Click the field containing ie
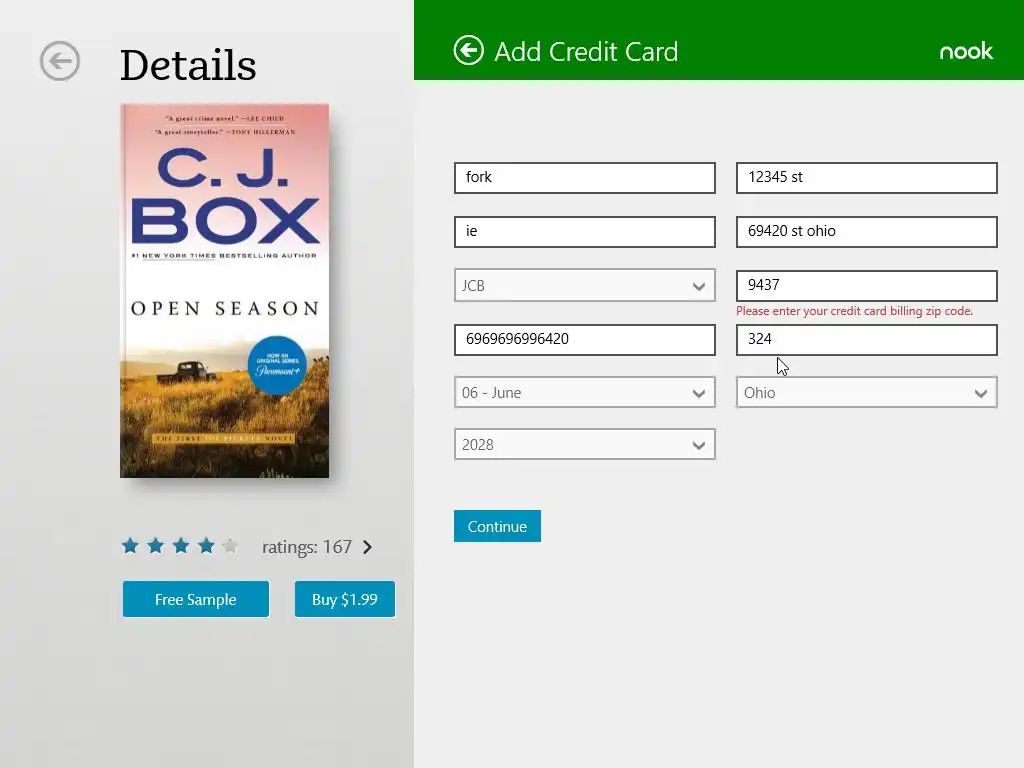1024x768 pixels. click(584, 232)
